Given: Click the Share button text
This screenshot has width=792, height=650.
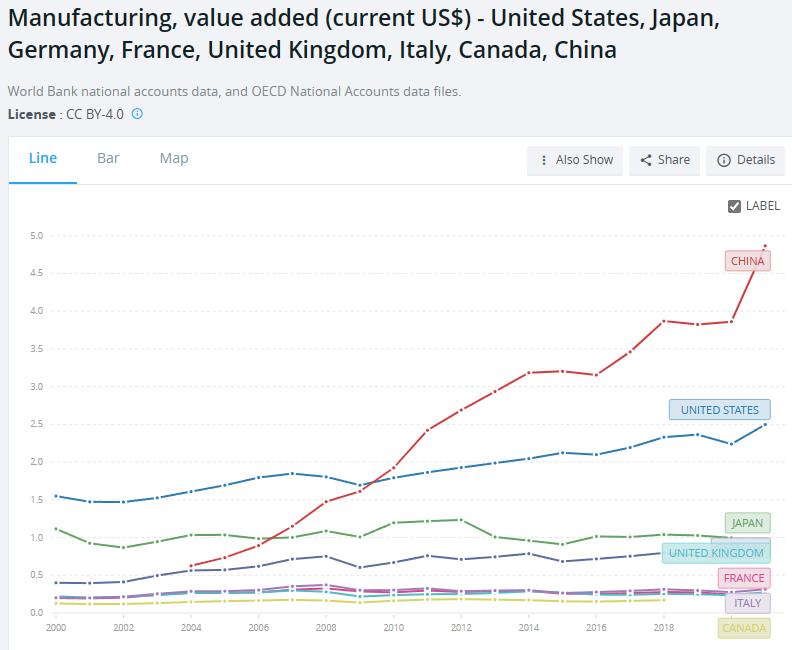Looking at the screenshot, I should [673, 160].
